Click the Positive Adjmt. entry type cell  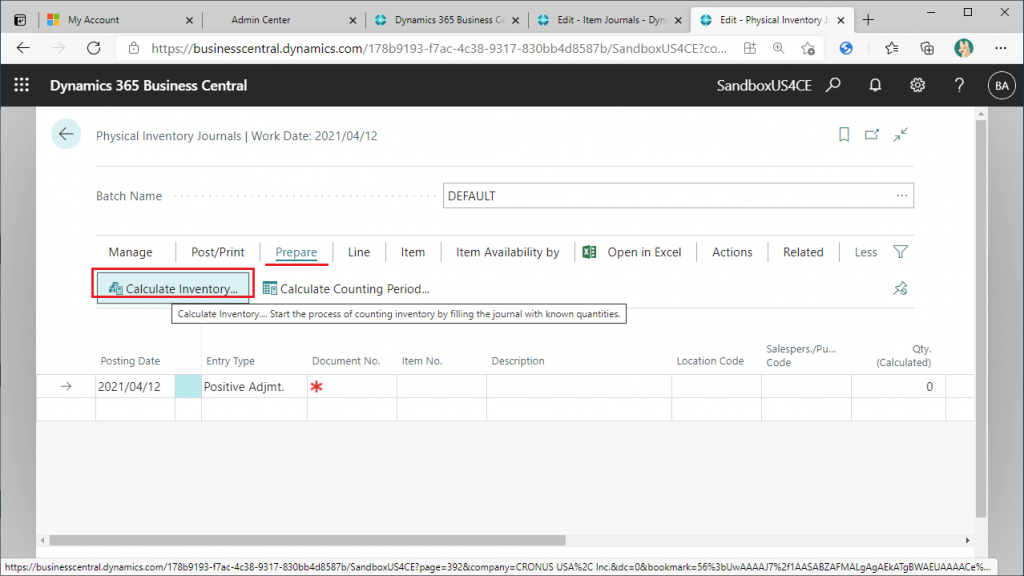[x=254, y=386]
